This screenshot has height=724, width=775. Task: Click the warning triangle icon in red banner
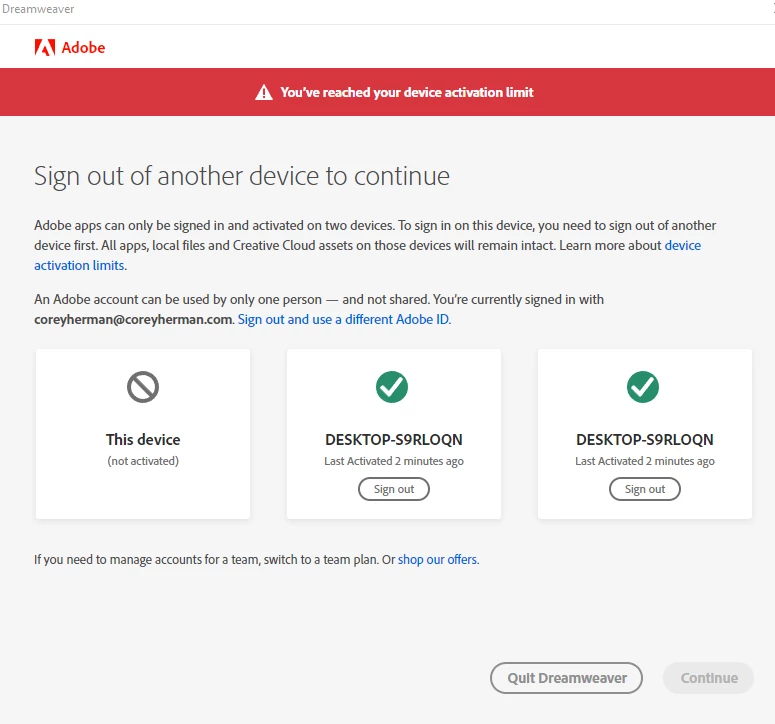click(264, 92)
